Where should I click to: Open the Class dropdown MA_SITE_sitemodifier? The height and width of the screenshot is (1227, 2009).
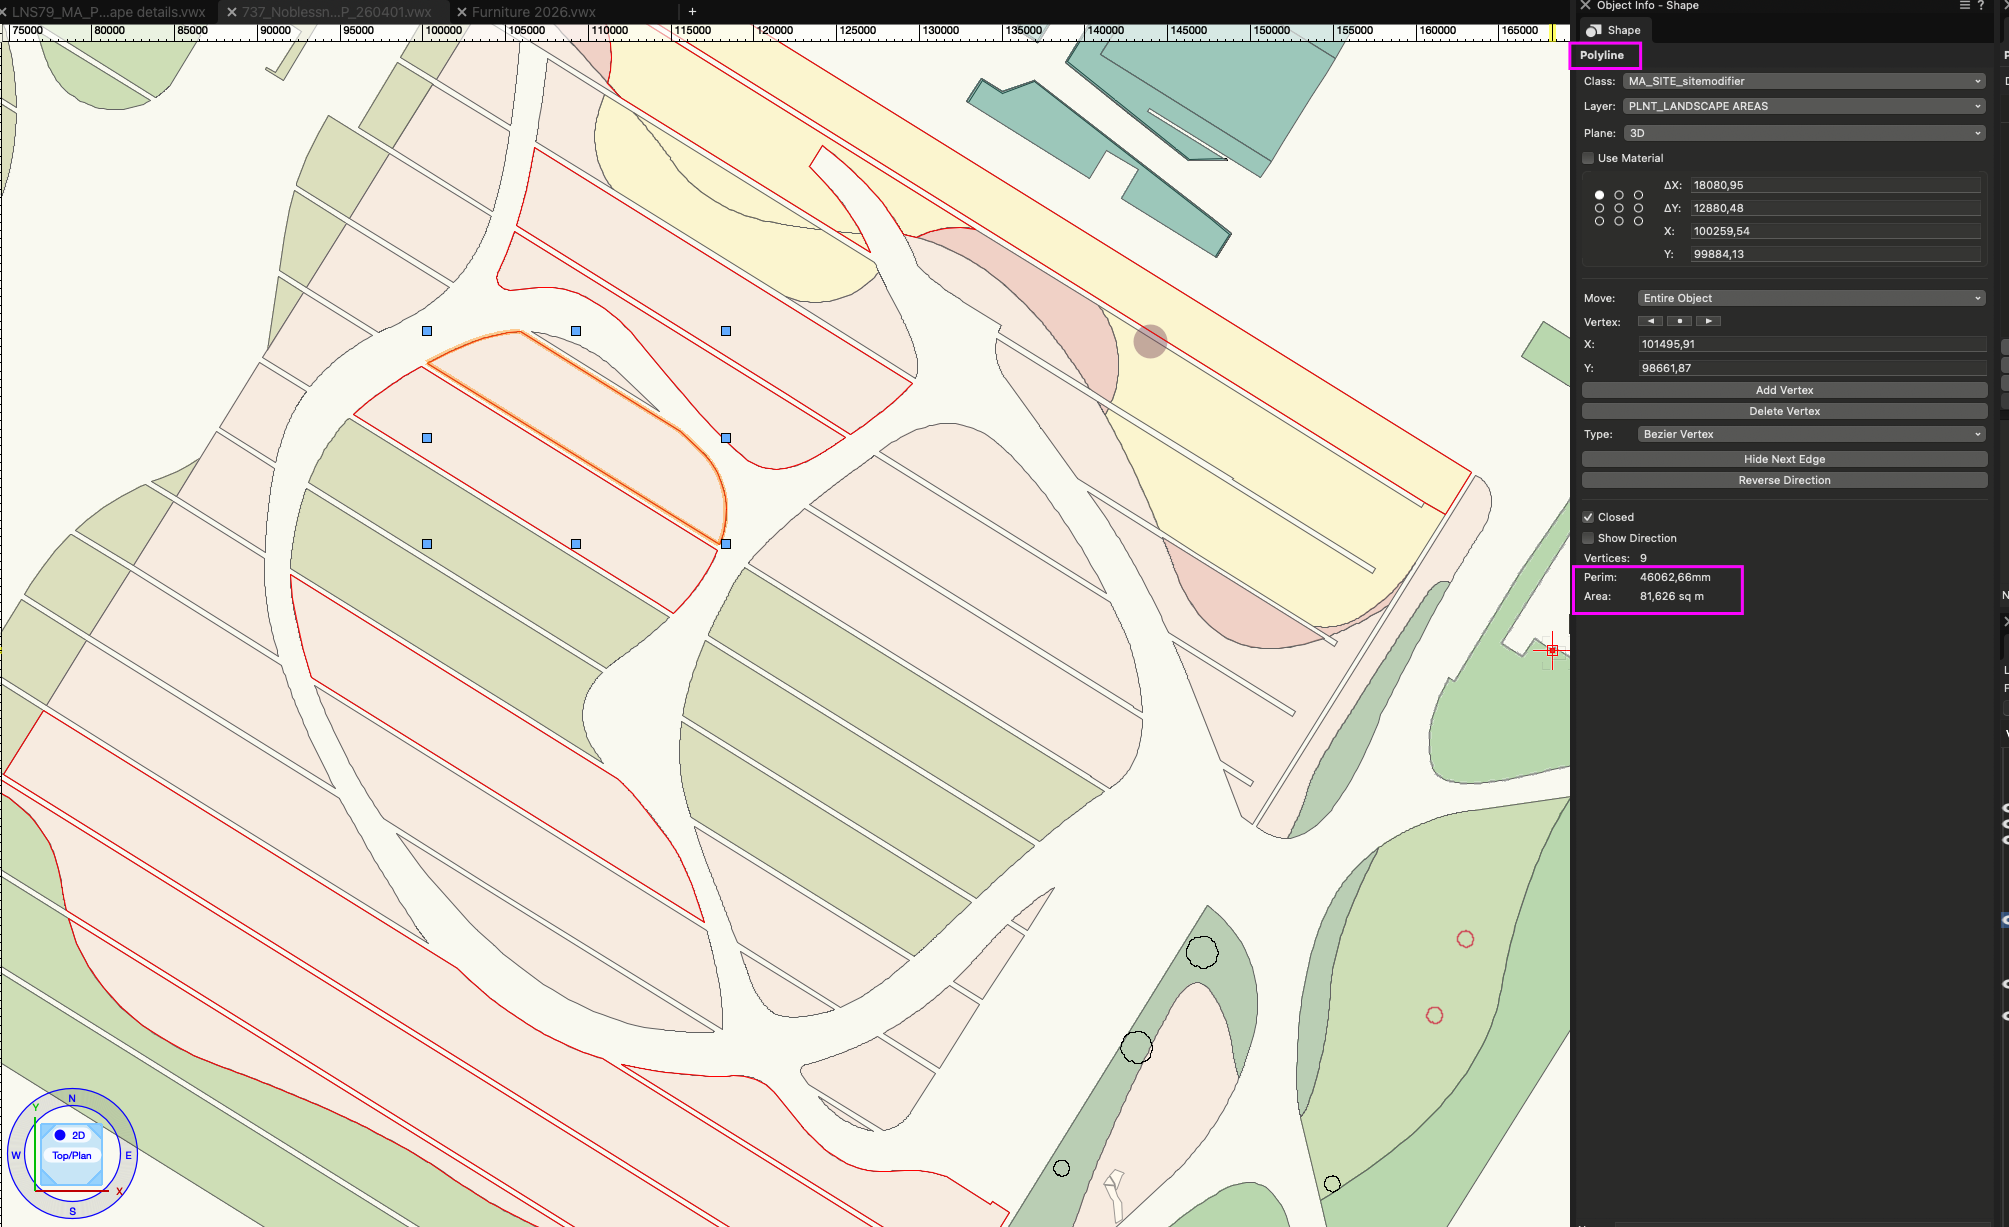pos(1803,81)
